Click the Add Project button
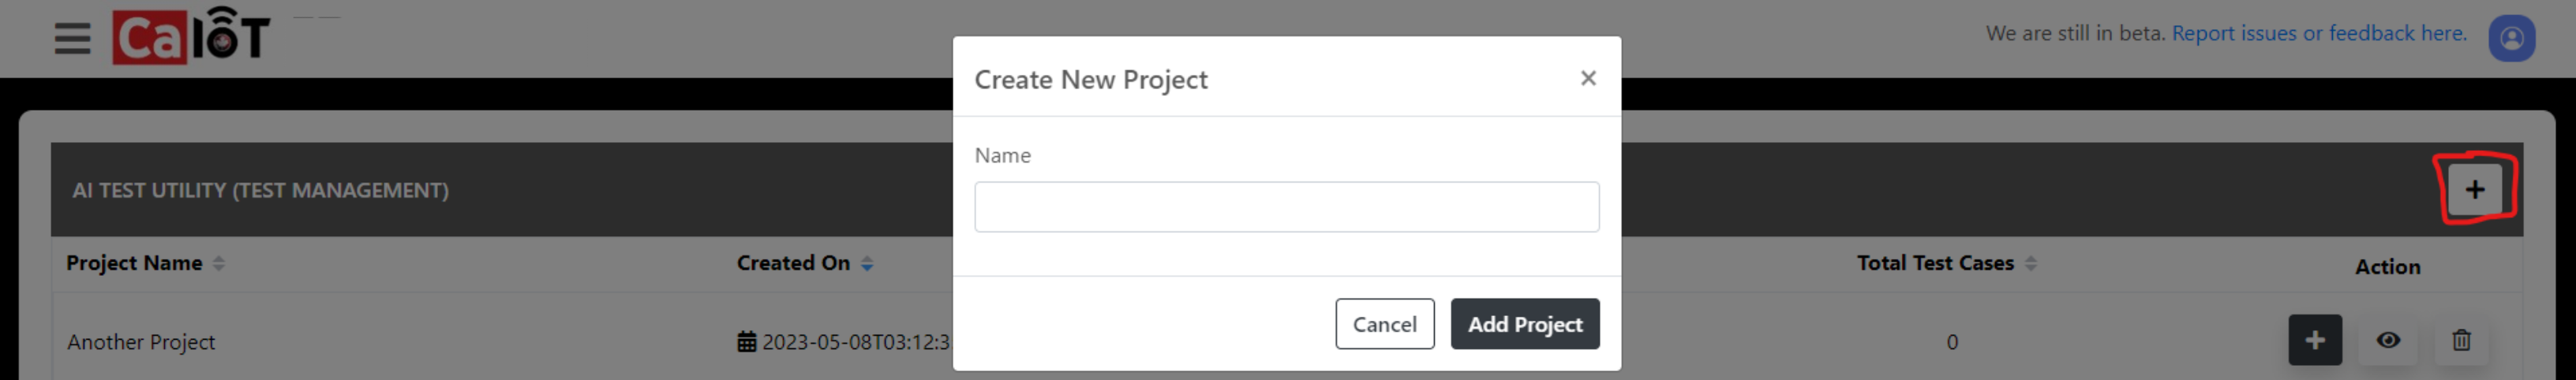The width and height of the screenshot is (2576, 380). pyautogui.click(x=1524, y=324)
